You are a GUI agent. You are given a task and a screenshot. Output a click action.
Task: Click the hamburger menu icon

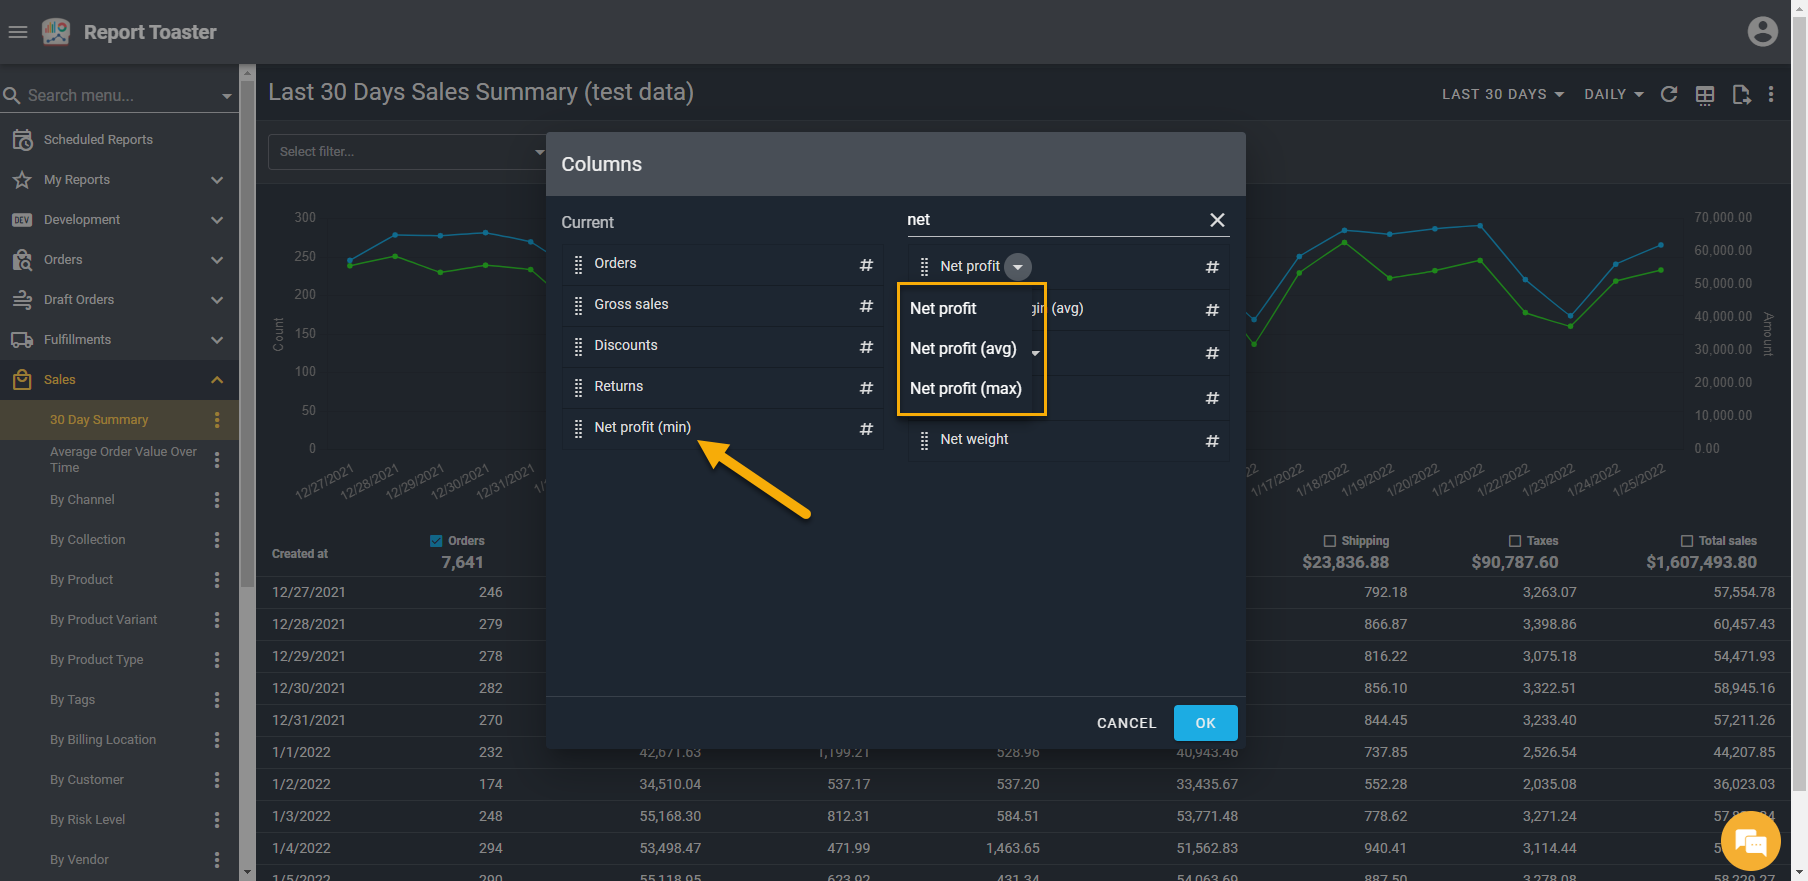point(18,32)
